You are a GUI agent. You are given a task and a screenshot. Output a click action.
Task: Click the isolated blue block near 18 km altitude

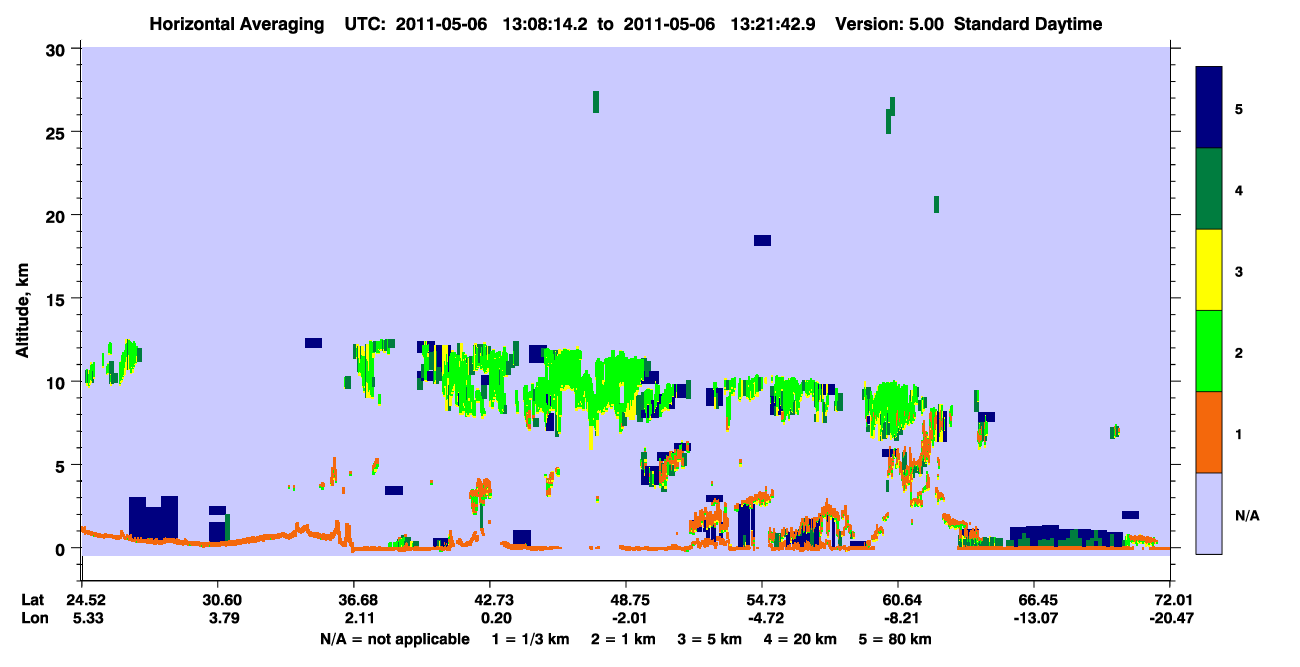click(x=762, y=240)
